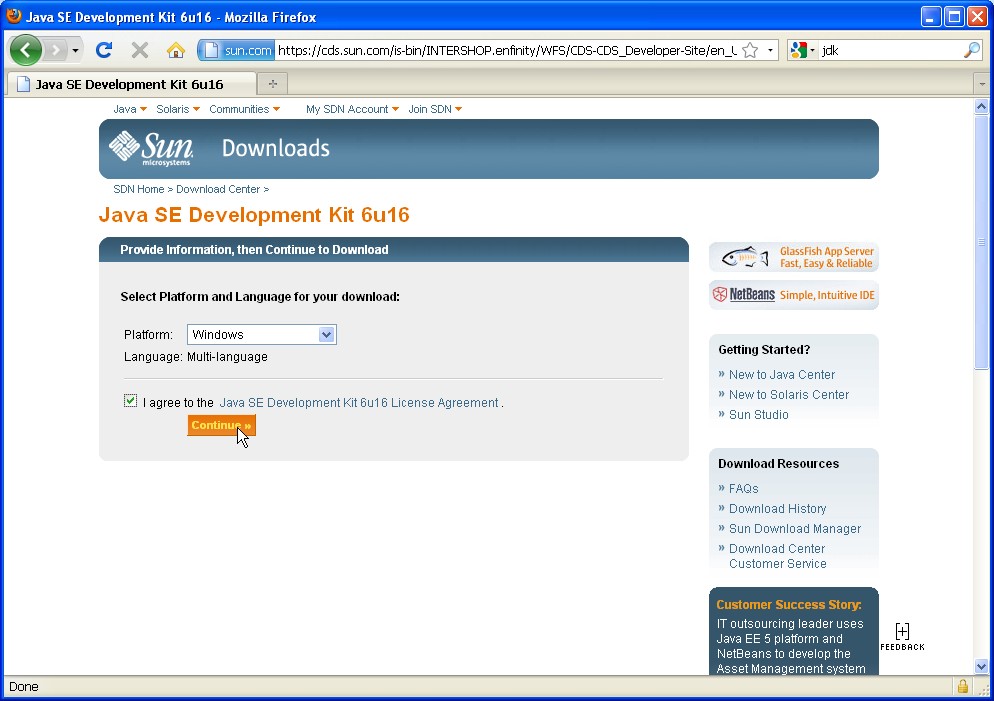Click the vertical scrollbar down arrow
Screen dimensions: 994x701
tap(981, 666)
